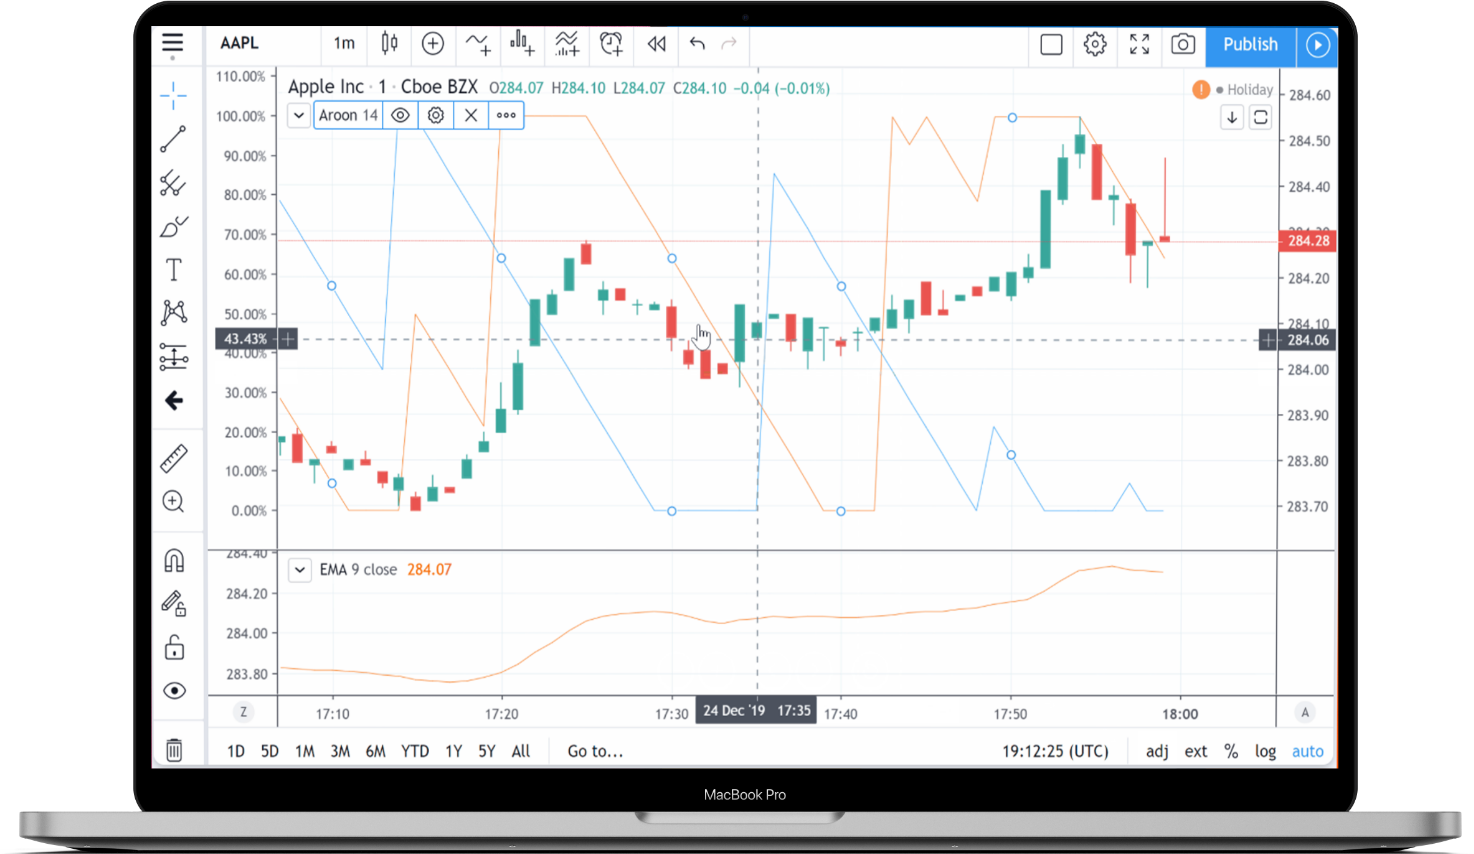Create an alert with the alarm clock icon

(611, 43)
